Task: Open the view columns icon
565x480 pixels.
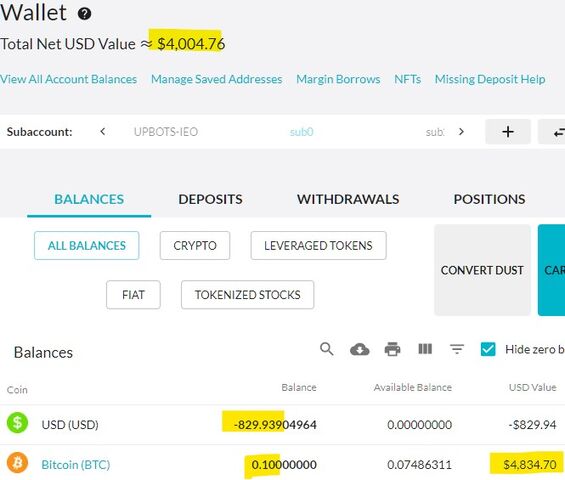Action: click(x=425, y=349)
